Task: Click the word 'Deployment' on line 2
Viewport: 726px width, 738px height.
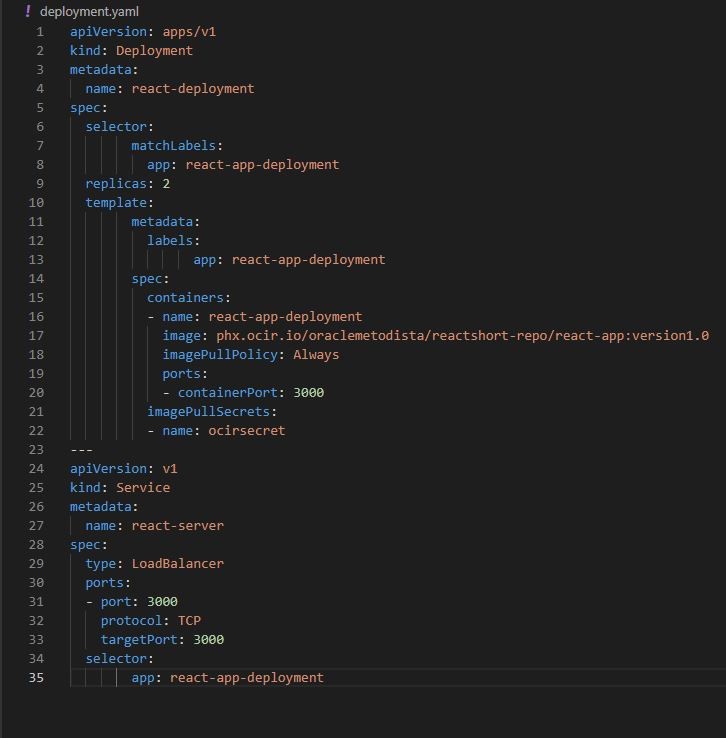Action: pyautogui.click(x=154, y=51)
